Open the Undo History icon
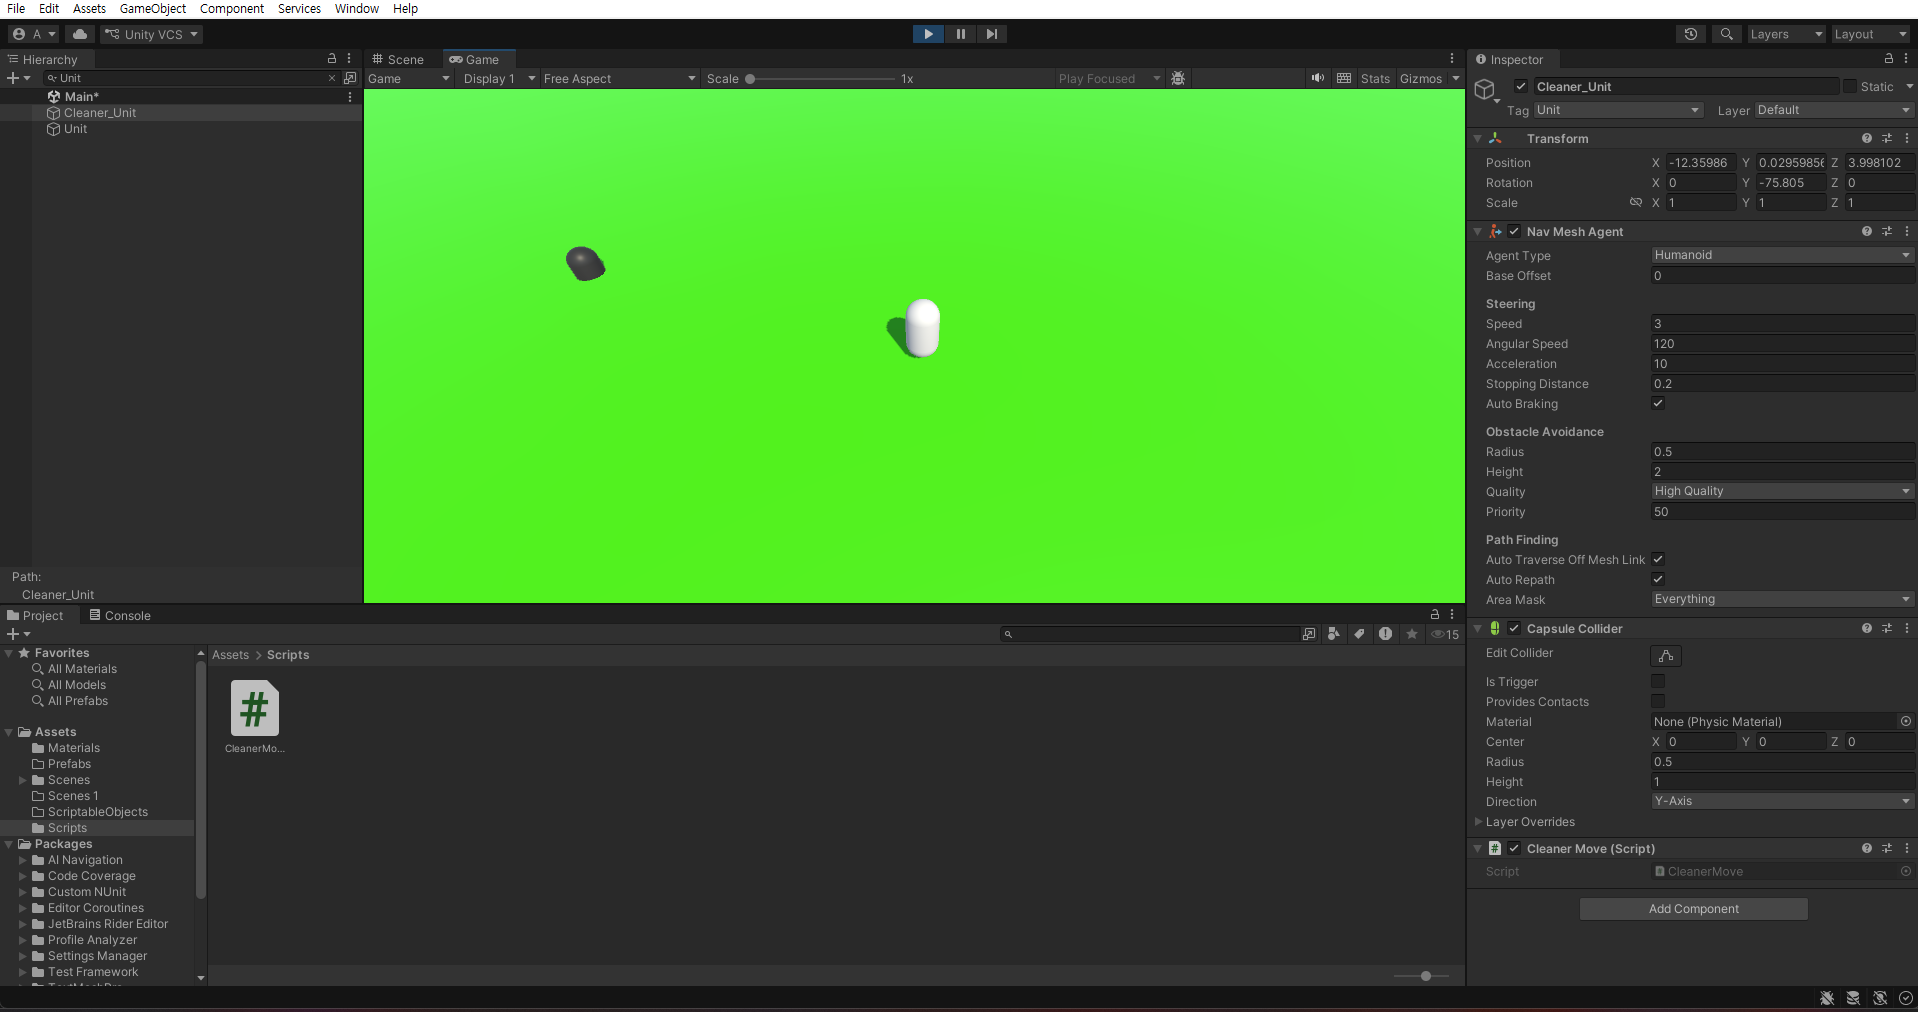 pyautogui.click(x=1691, y=34)
